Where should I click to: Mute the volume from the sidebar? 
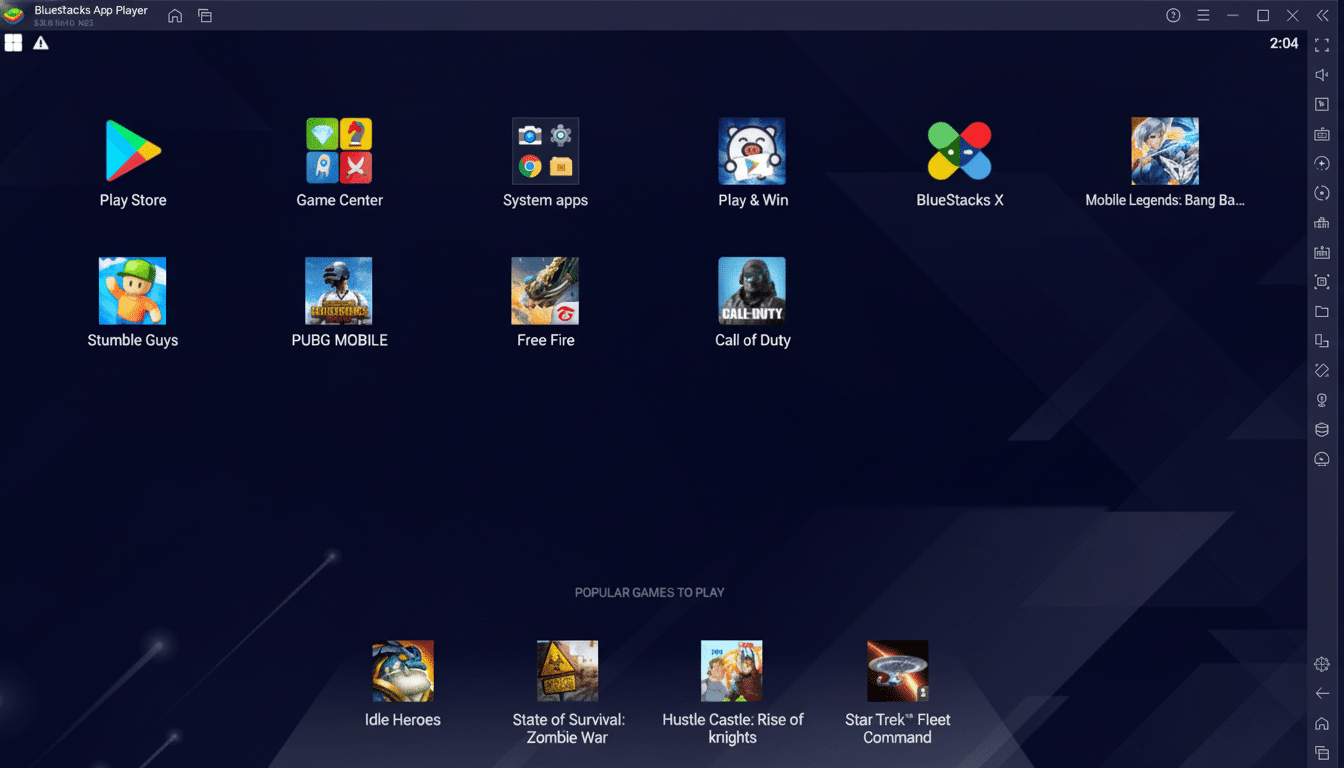[1321, 74]
